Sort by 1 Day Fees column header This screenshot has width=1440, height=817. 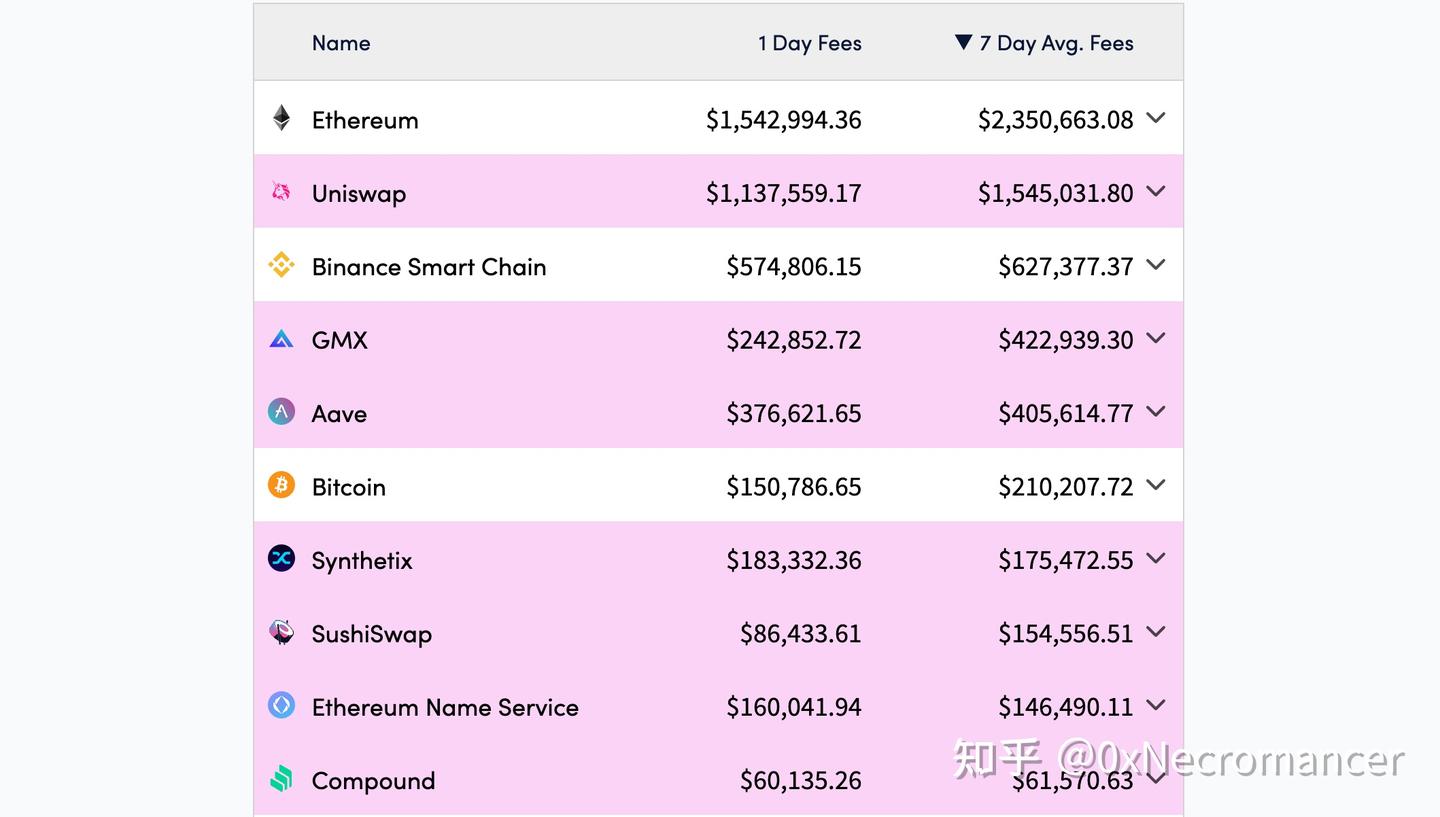809,43
